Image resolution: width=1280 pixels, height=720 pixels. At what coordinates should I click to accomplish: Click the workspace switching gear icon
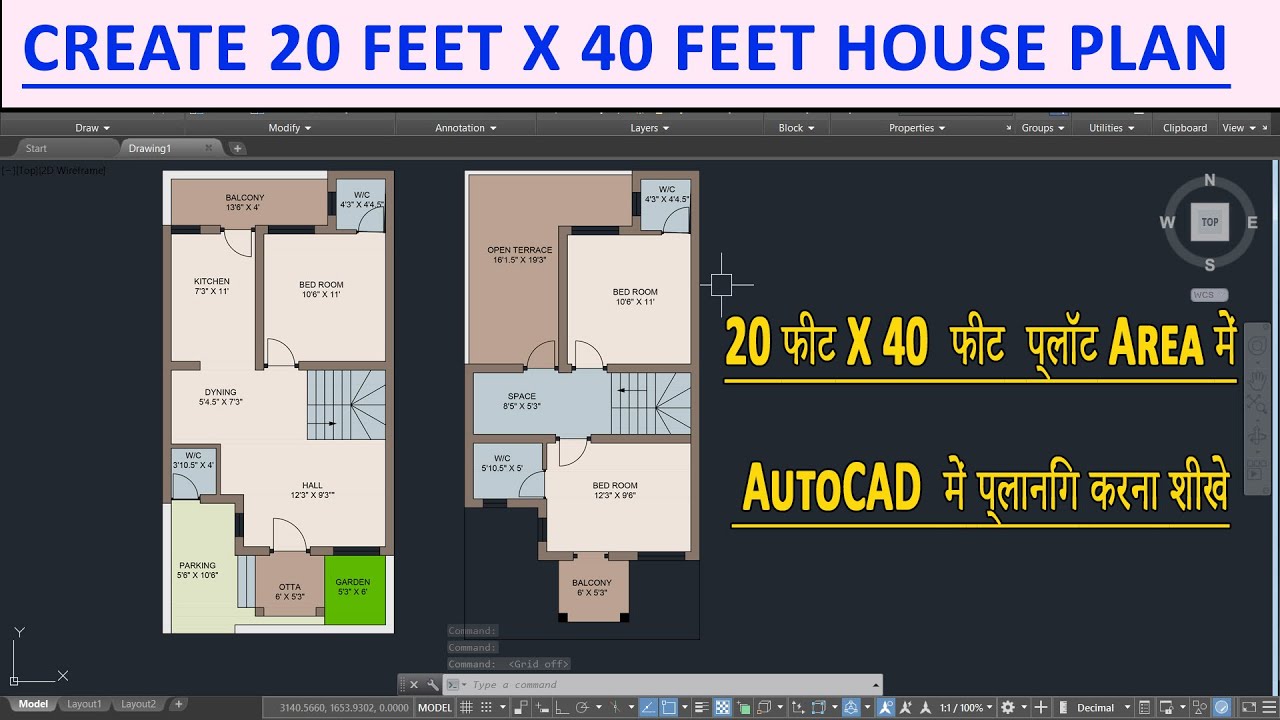1008,707
